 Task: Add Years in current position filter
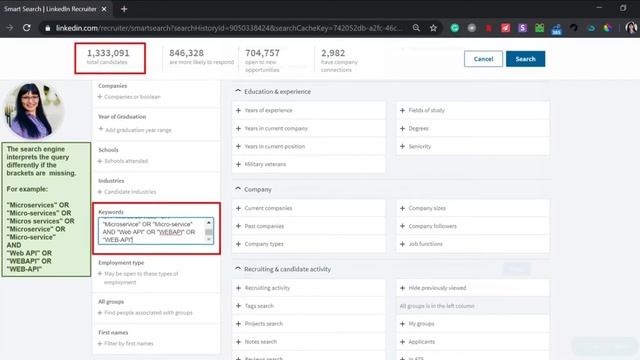(x=309, y=146)
